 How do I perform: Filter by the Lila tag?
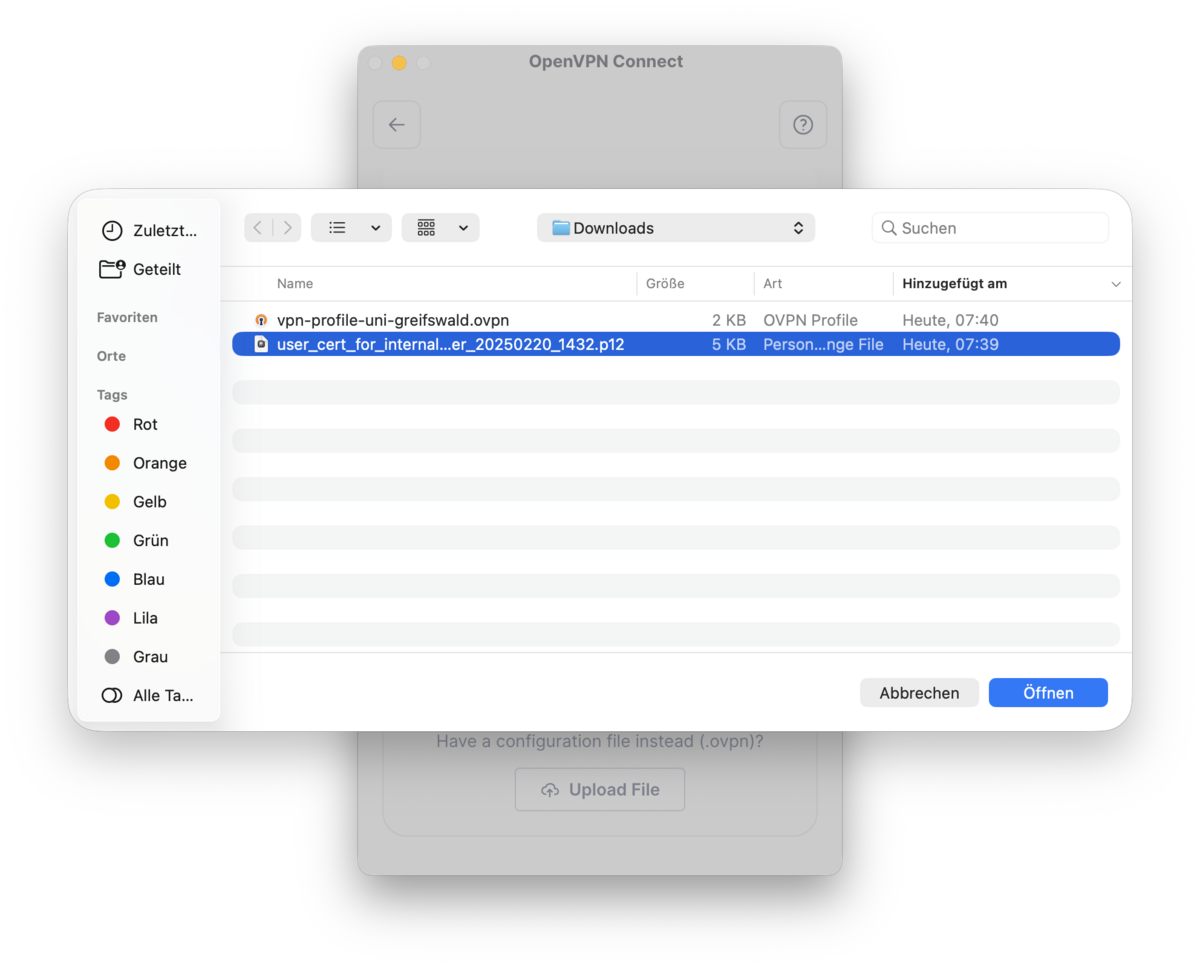(x=131, y=618)
